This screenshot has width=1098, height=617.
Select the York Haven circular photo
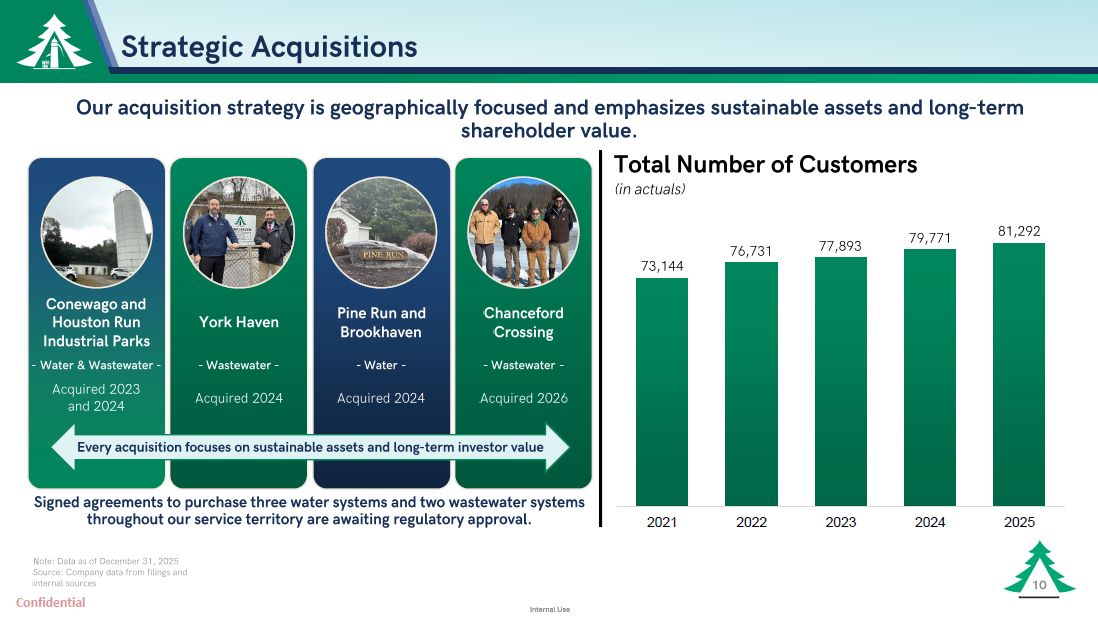239,232
